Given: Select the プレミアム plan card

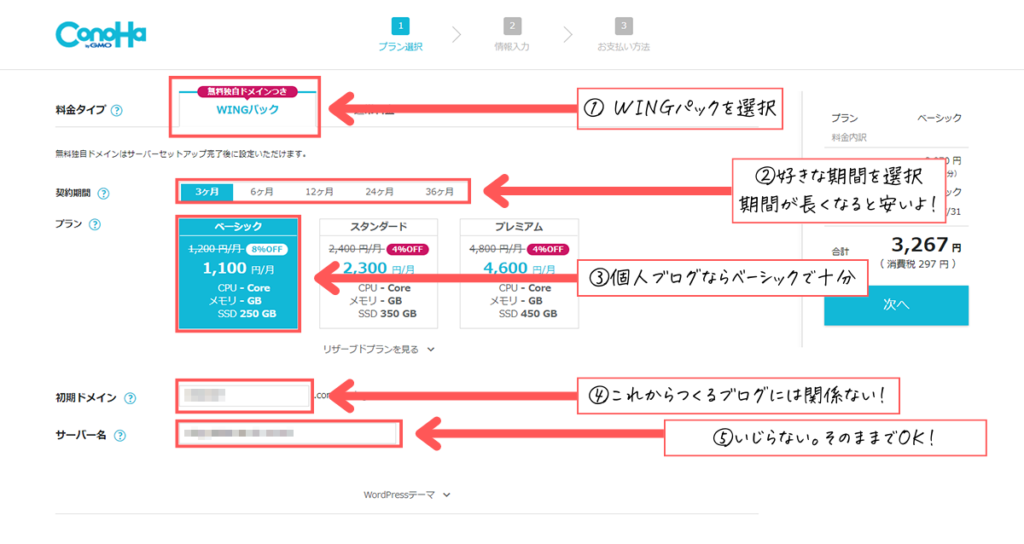Looking at the screenshot, I should click(x=519, y=274).
